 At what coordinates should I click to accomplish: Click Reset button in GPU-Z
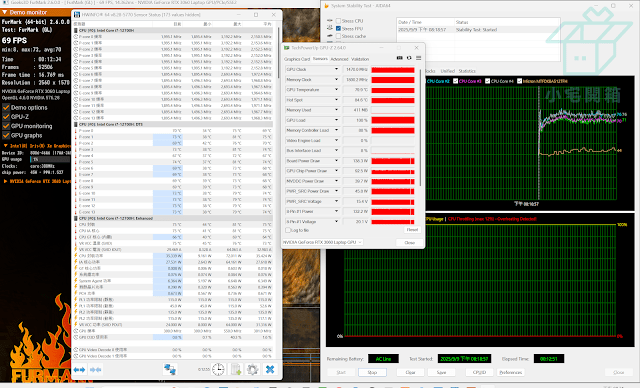coord(412,230)
